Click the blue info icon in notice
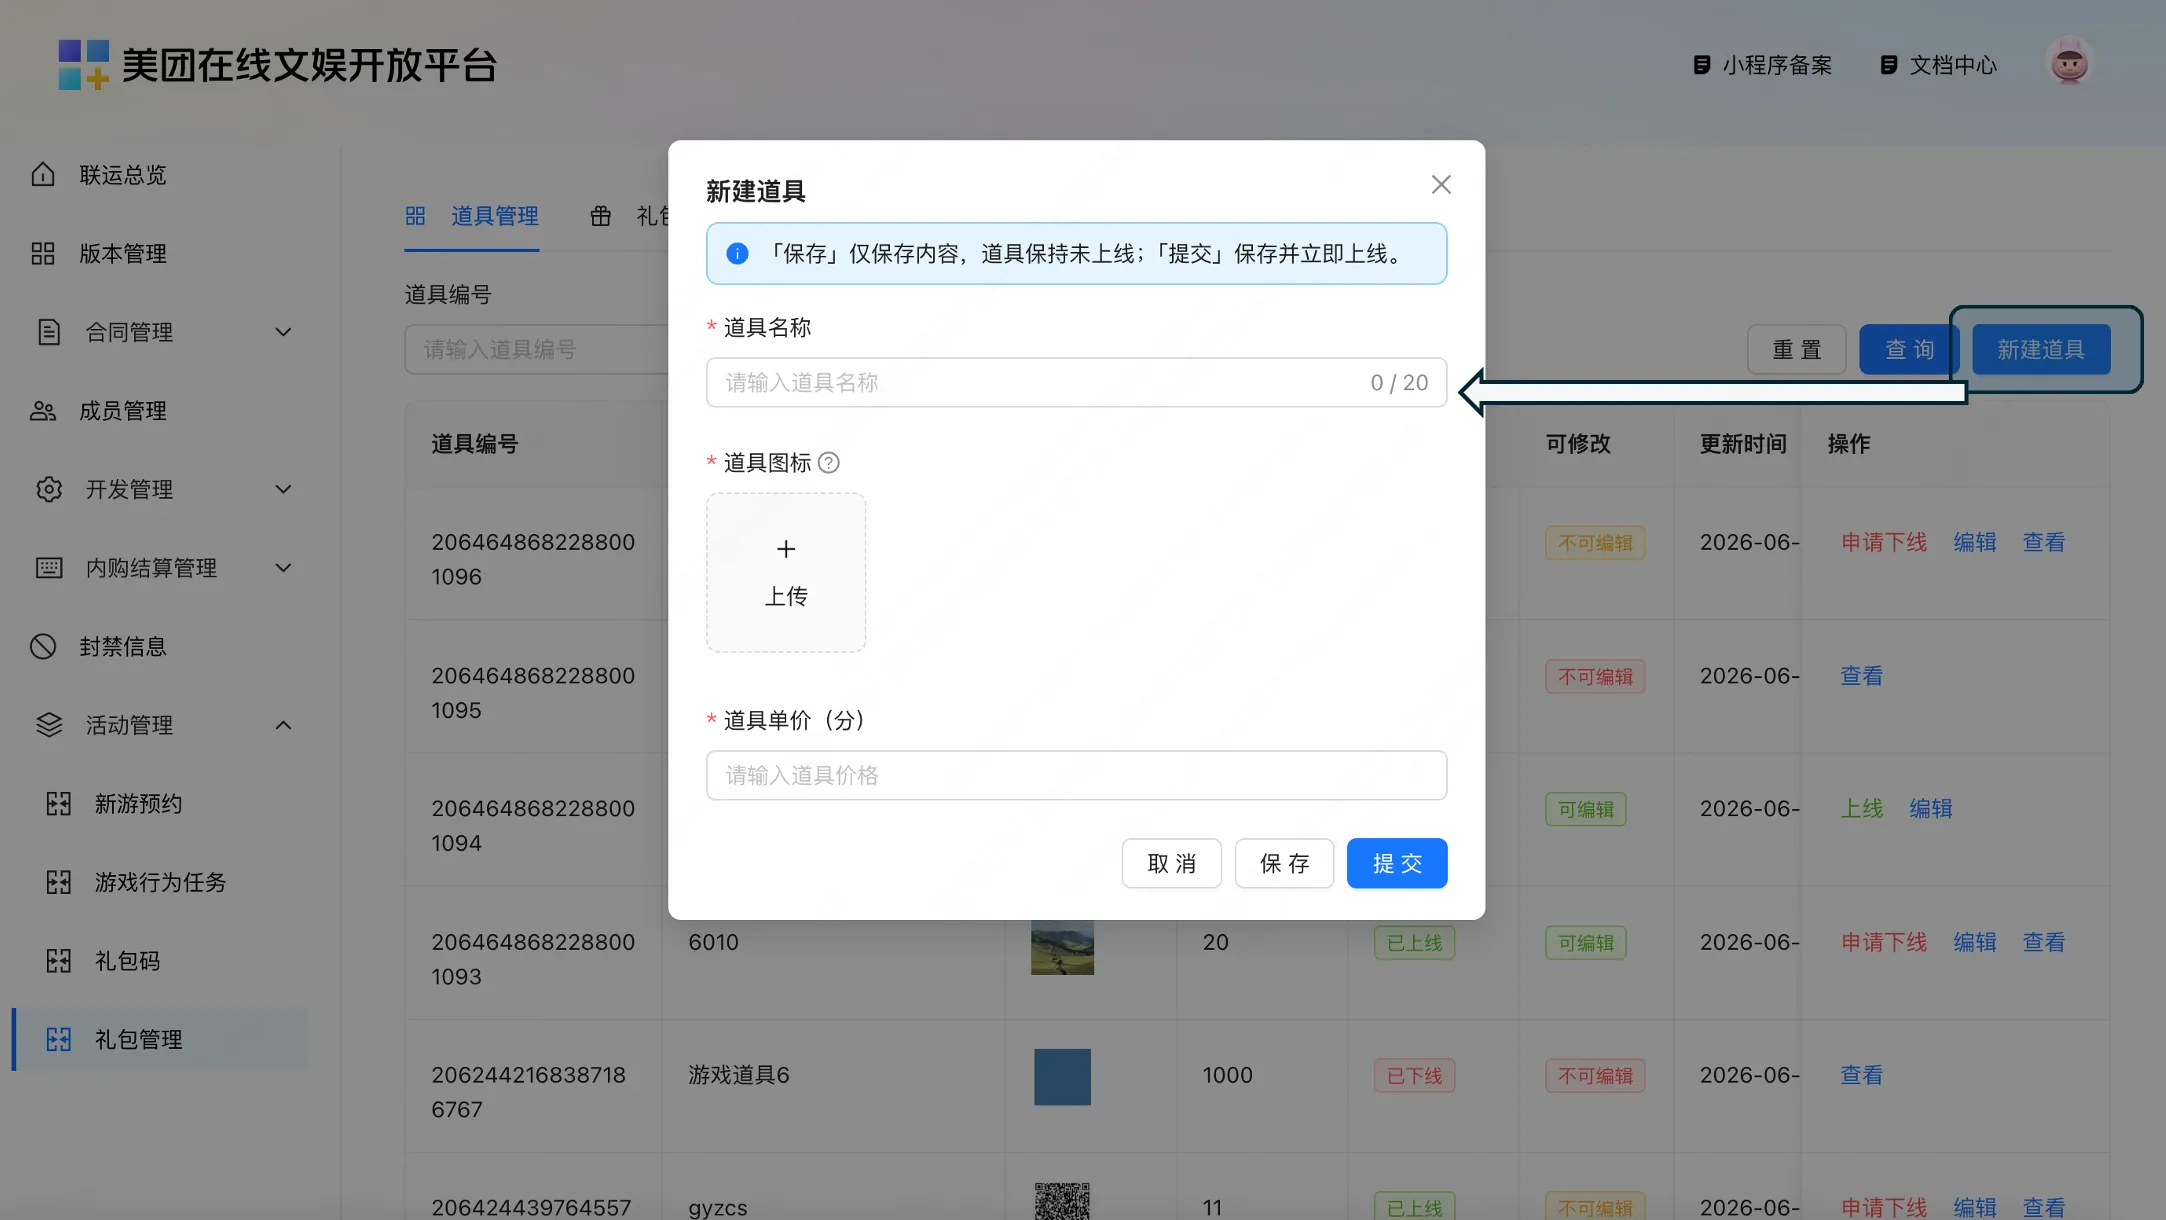 tap(737, 254)
